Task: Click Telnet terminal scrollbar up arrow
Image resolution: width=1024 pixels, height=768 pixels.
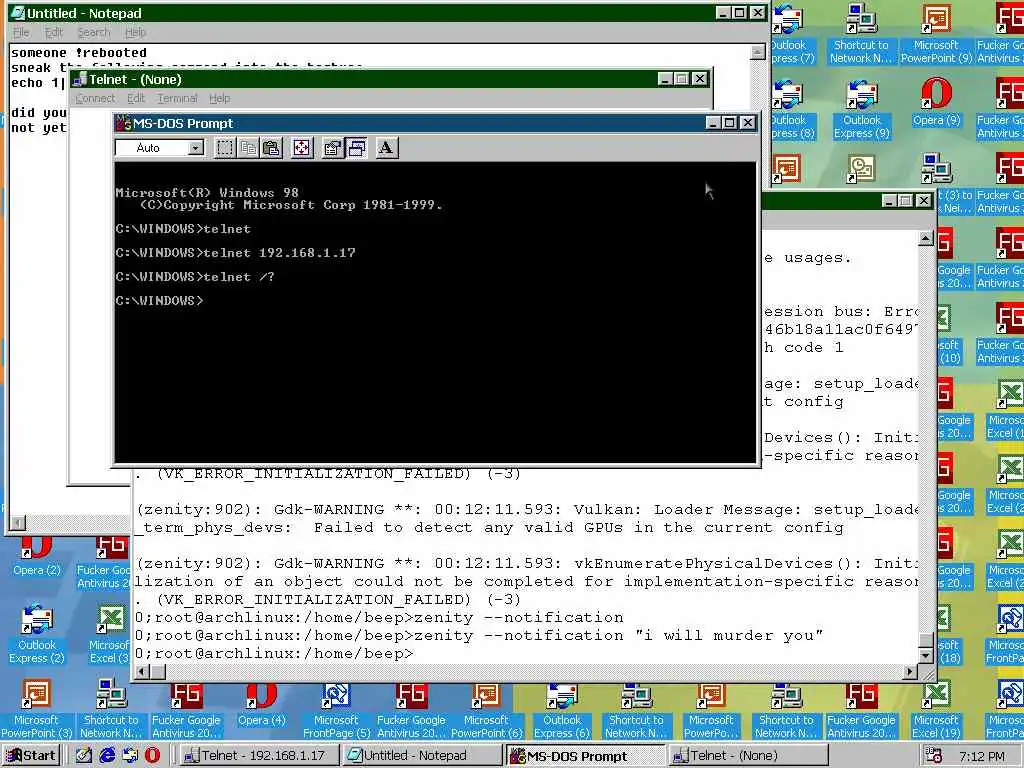Action: pos(925,238)
